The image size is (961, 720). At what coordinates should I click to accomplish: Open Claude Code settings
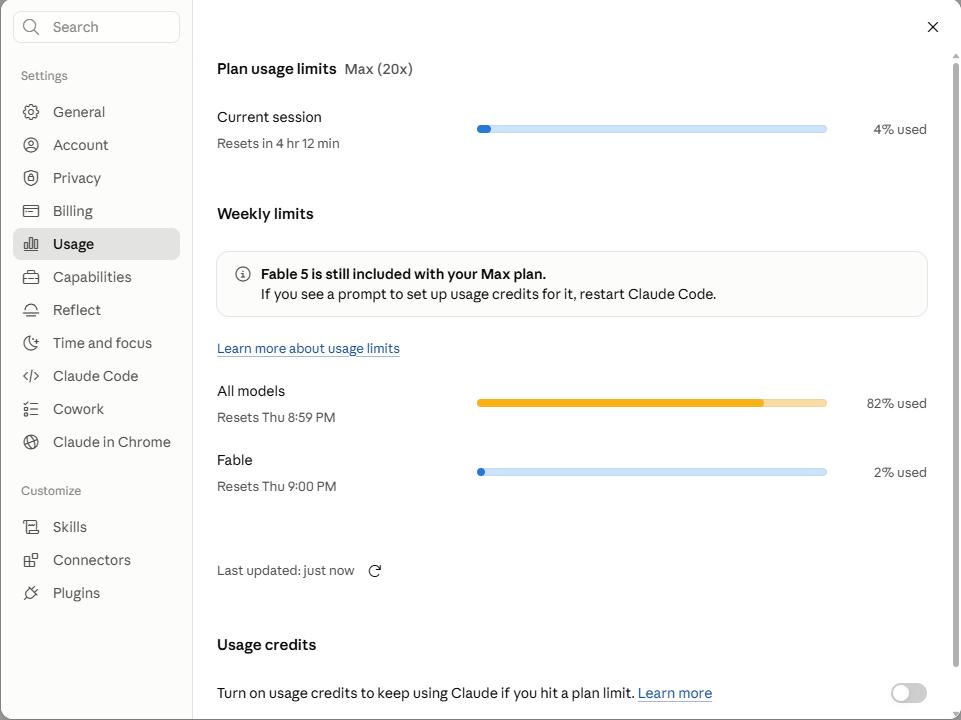(x=96, y=376)
